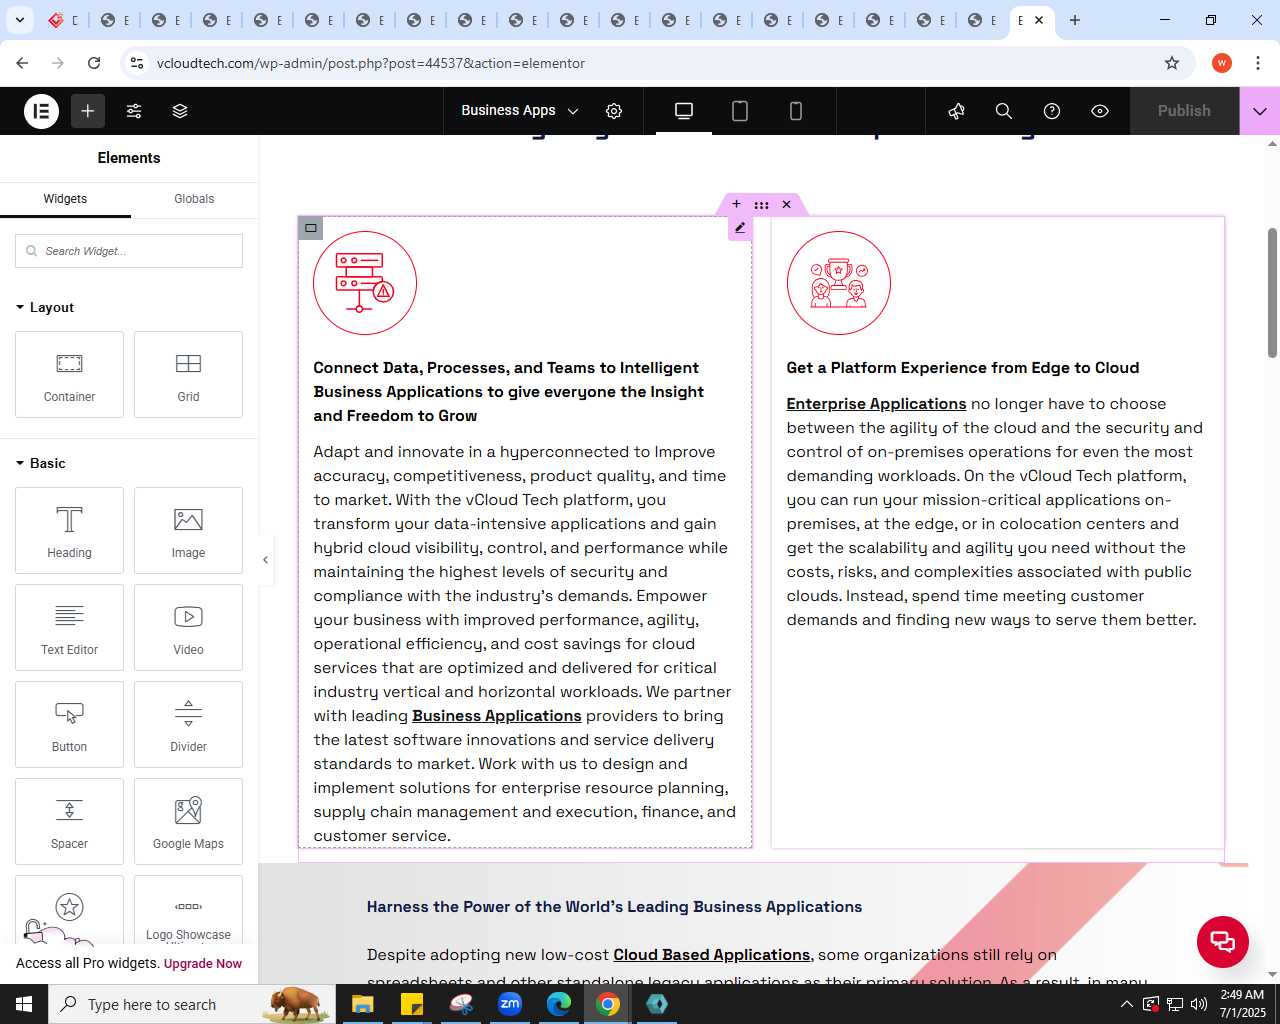Open Site Settings sliders icon

click(134, 111)
